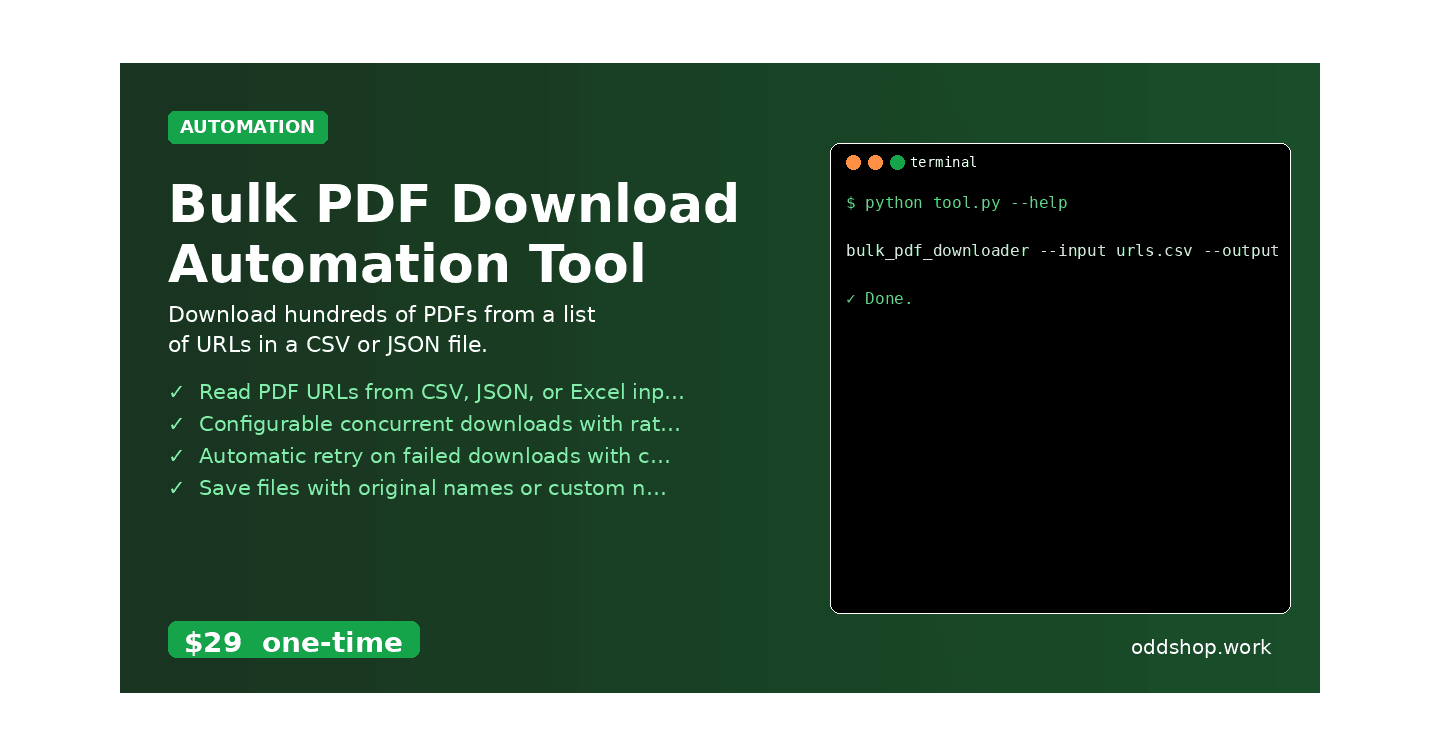Expand the truncated 'Read PDF URLs' feature text
The height and width of the screenshot is (756, 1440).
pos(442,392)
